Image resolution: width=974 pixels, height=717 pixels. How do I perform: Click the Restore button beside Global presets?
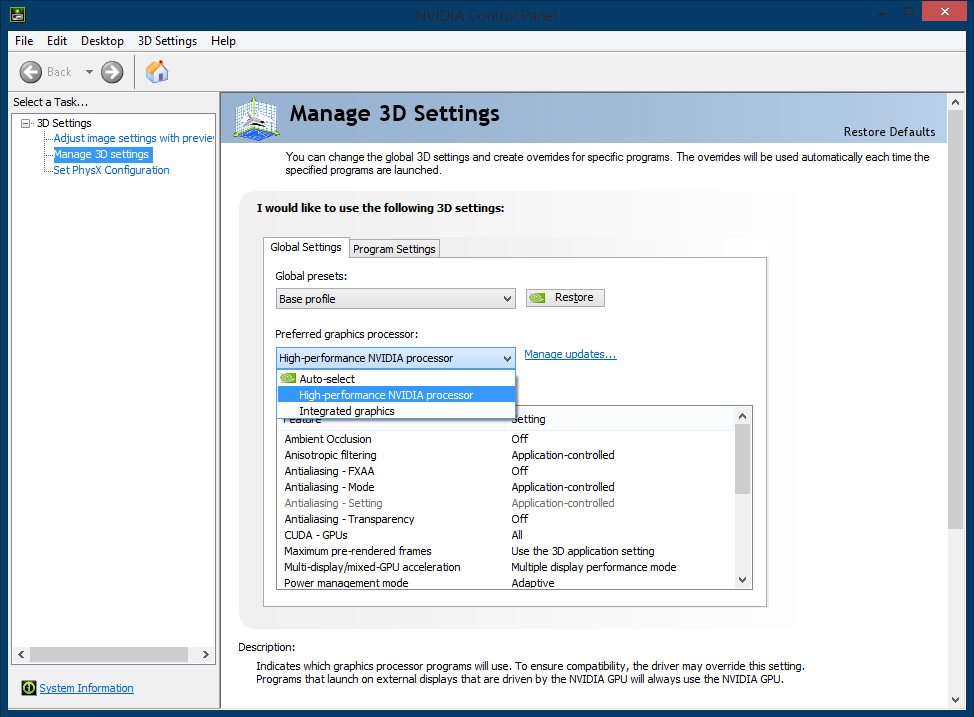[x=565, y=298]
